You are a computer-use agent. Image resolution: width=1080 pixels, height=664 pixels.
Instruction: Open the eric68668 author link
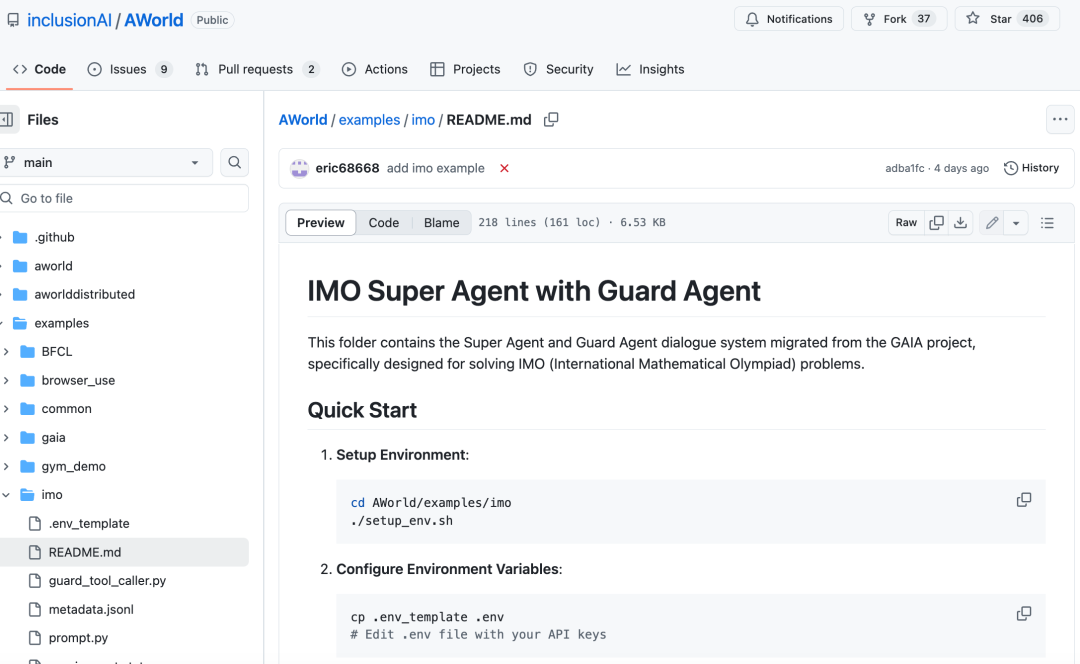coord(347,168)
